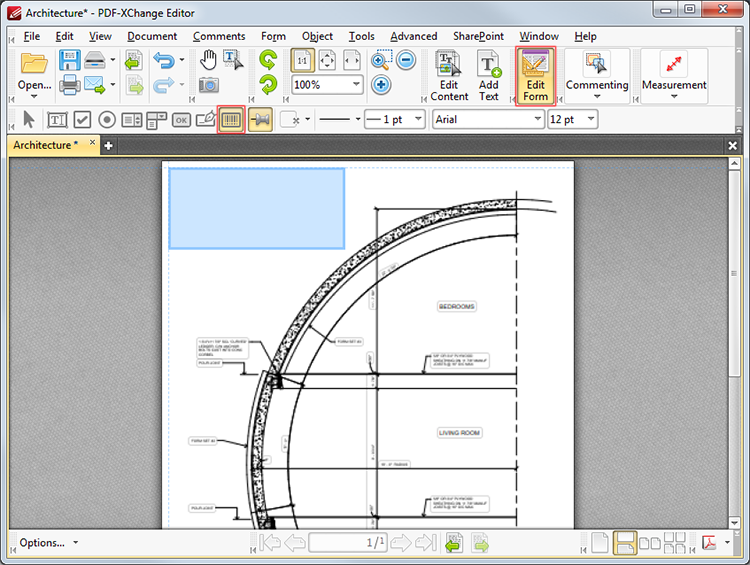Screen dimensions: 750x565
Task: Select the Hand tool
Action: click(x=208, y=60)
